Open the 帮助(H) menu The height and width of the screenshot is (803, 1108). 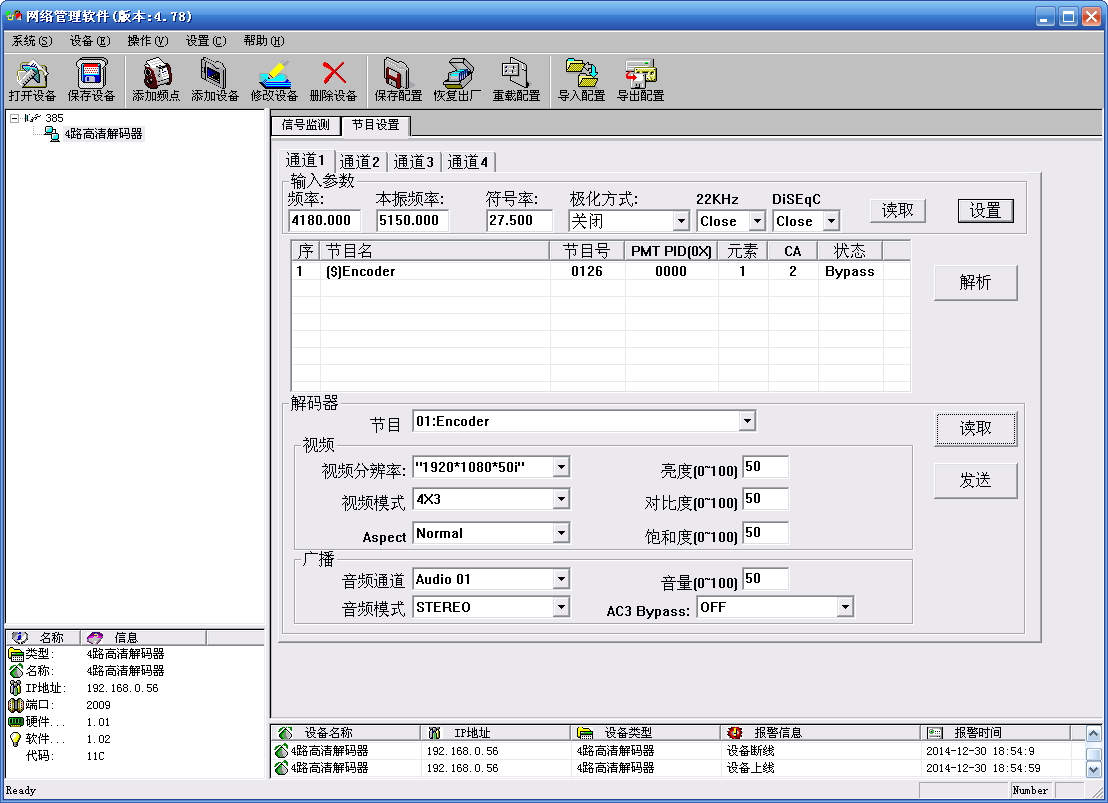pyautogui.click(x=264, y=41)
